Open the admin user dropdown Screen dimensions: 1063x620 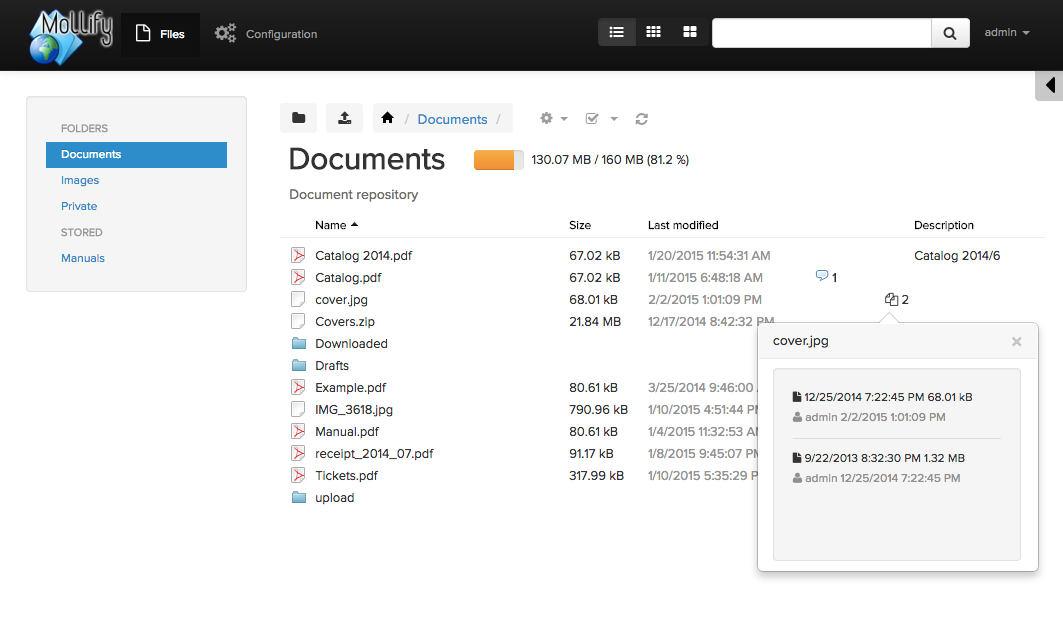pyautogui.click(x=1007, y=33)
